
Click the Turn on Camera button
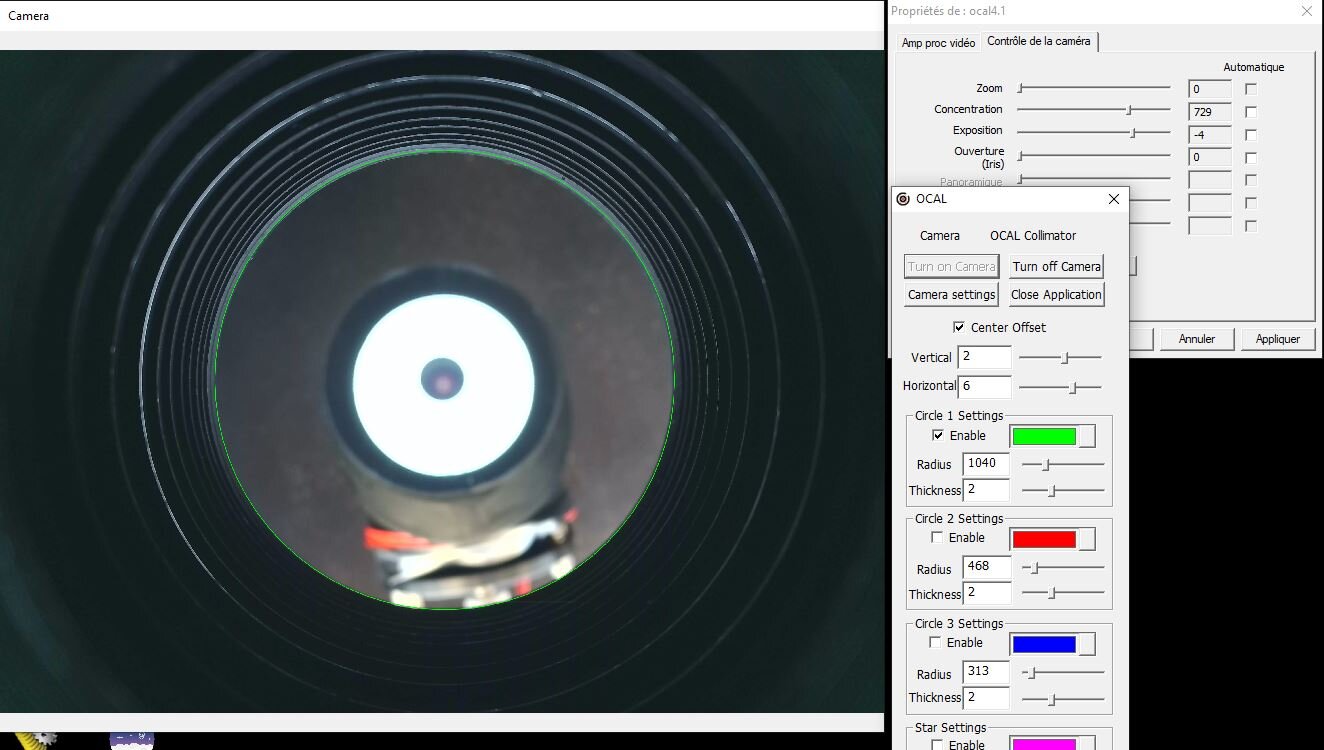coord(951,266)
